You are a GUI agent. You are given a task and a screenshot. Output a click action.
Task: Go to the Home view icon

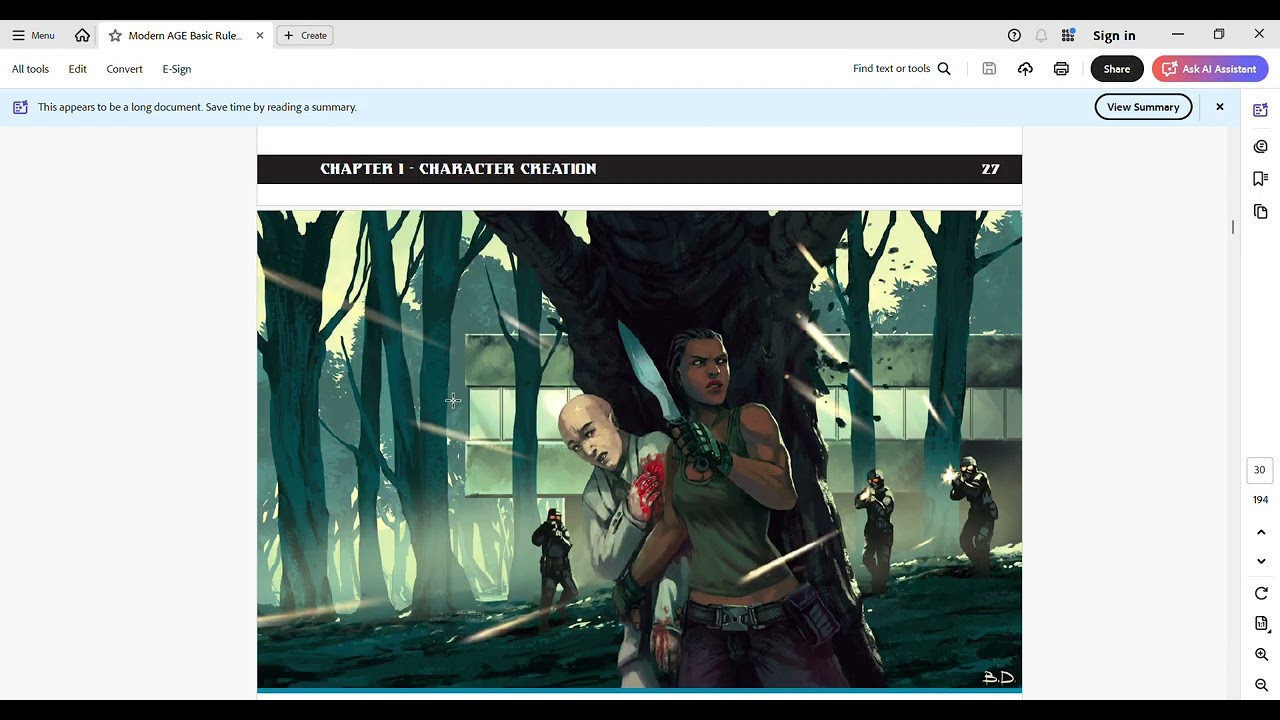[x=82, y=35]
